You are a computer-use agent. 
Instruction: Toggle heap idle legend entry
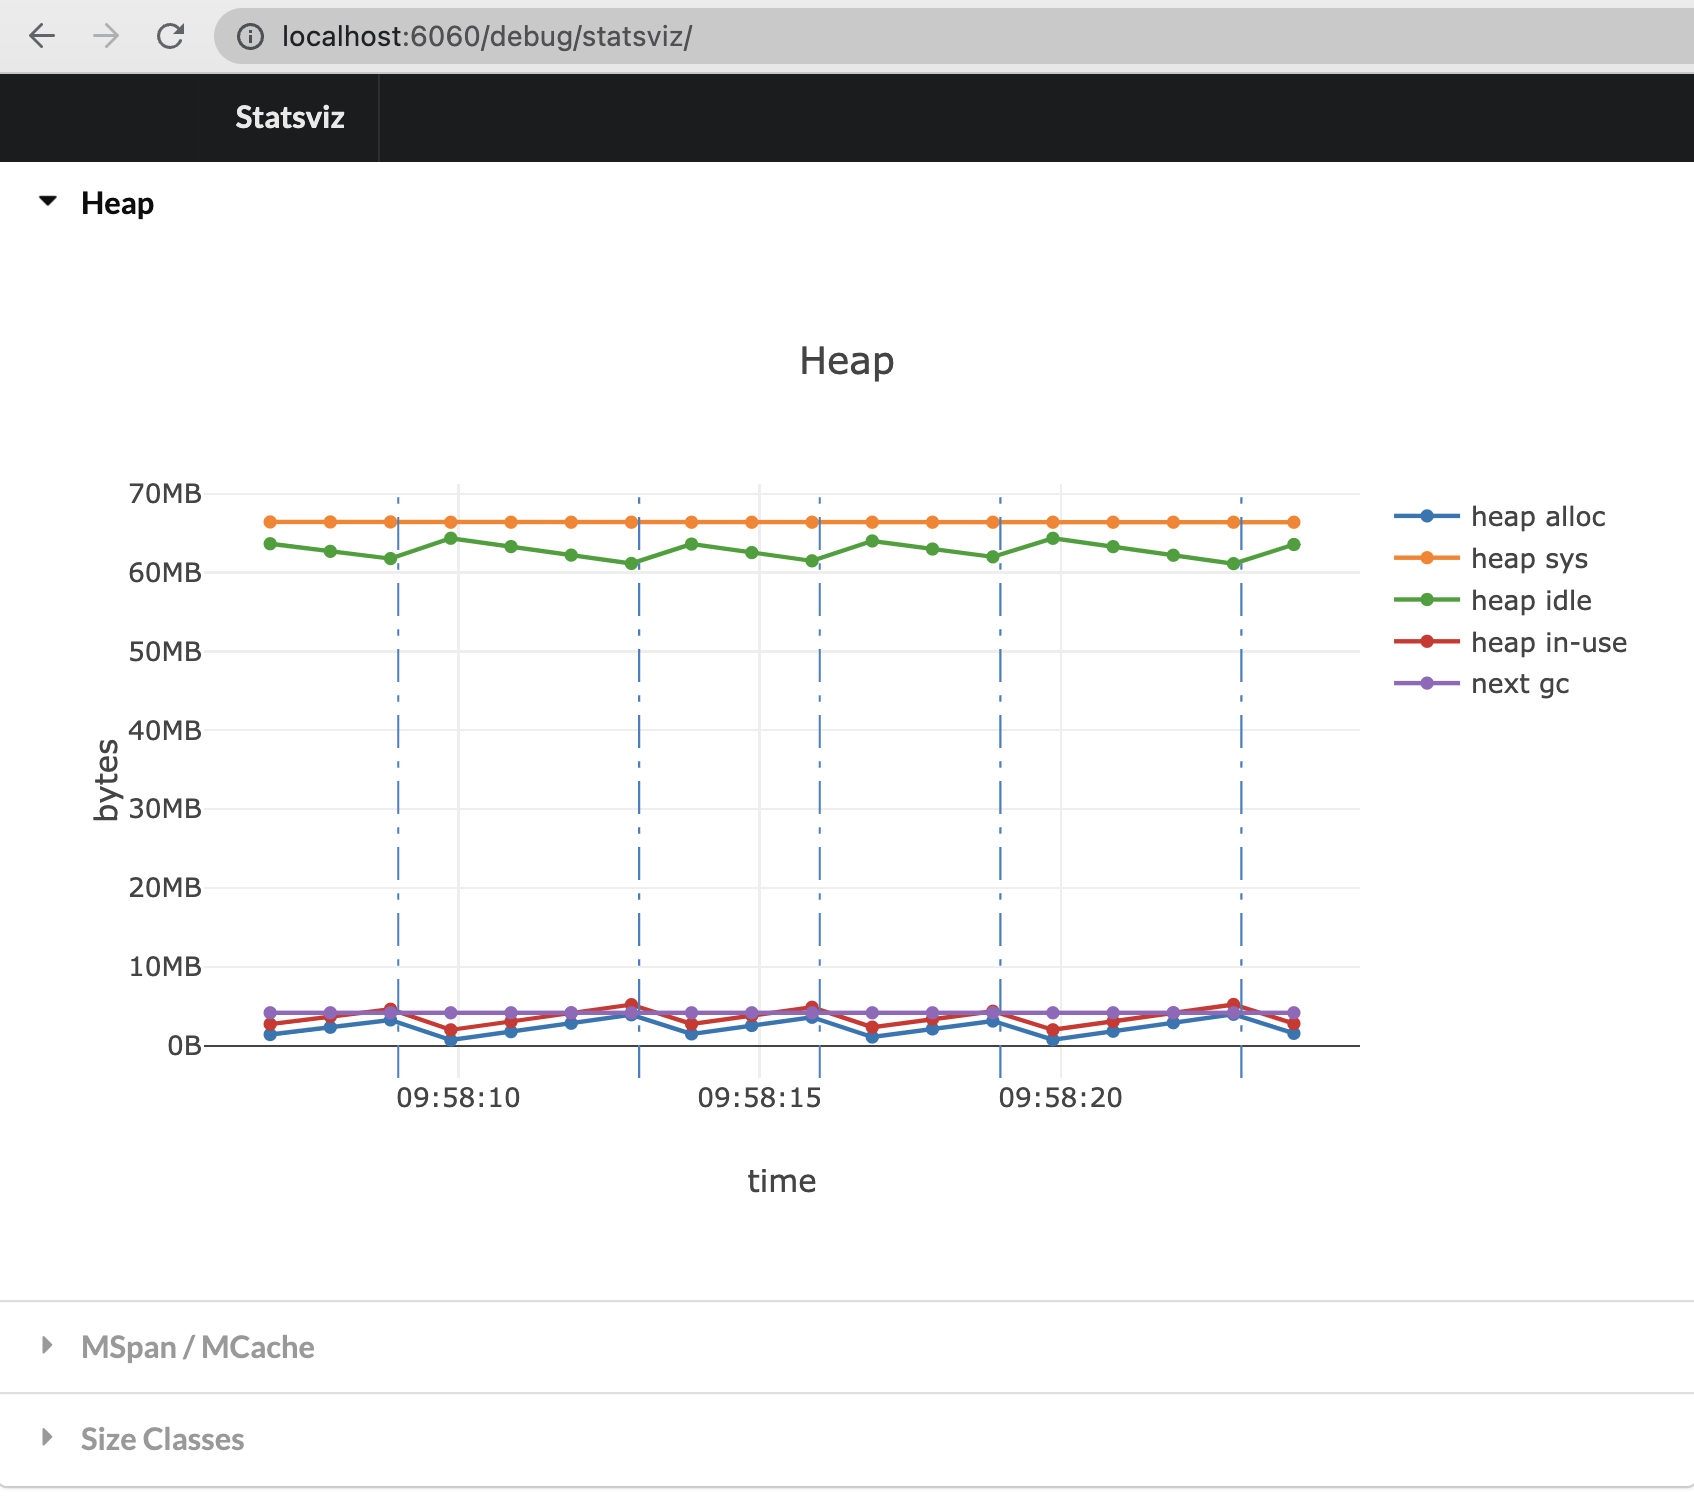coord(1530,601)
